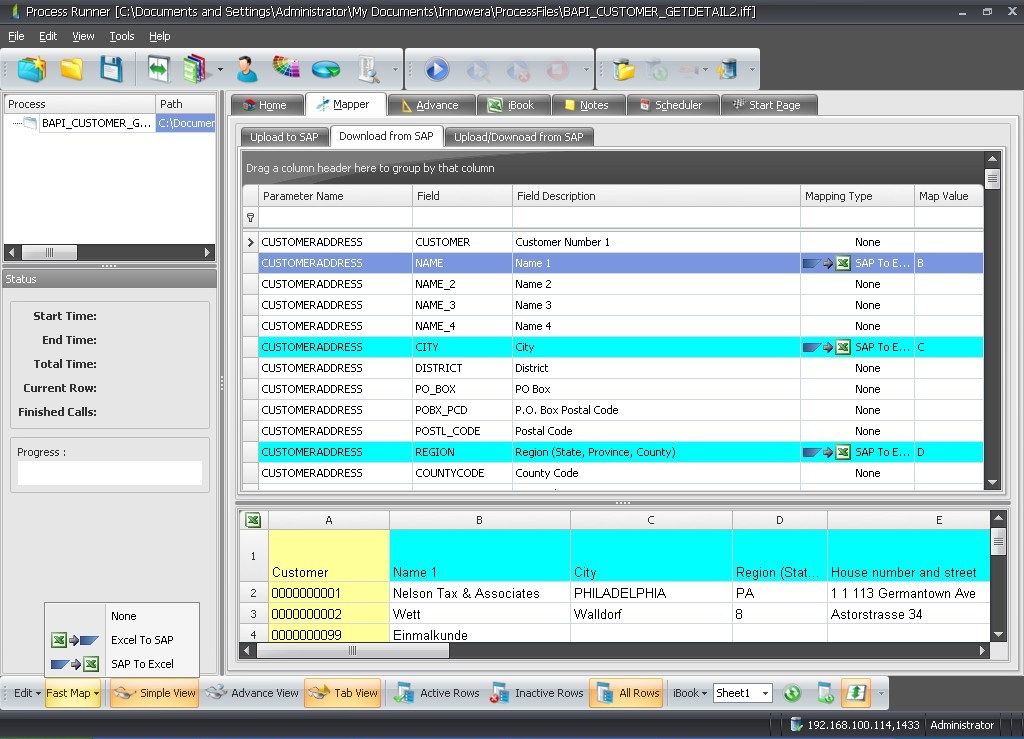Click the green refresh icon beside Sheet1
Screen dimensions: 1024x739
tap(792, 693)
